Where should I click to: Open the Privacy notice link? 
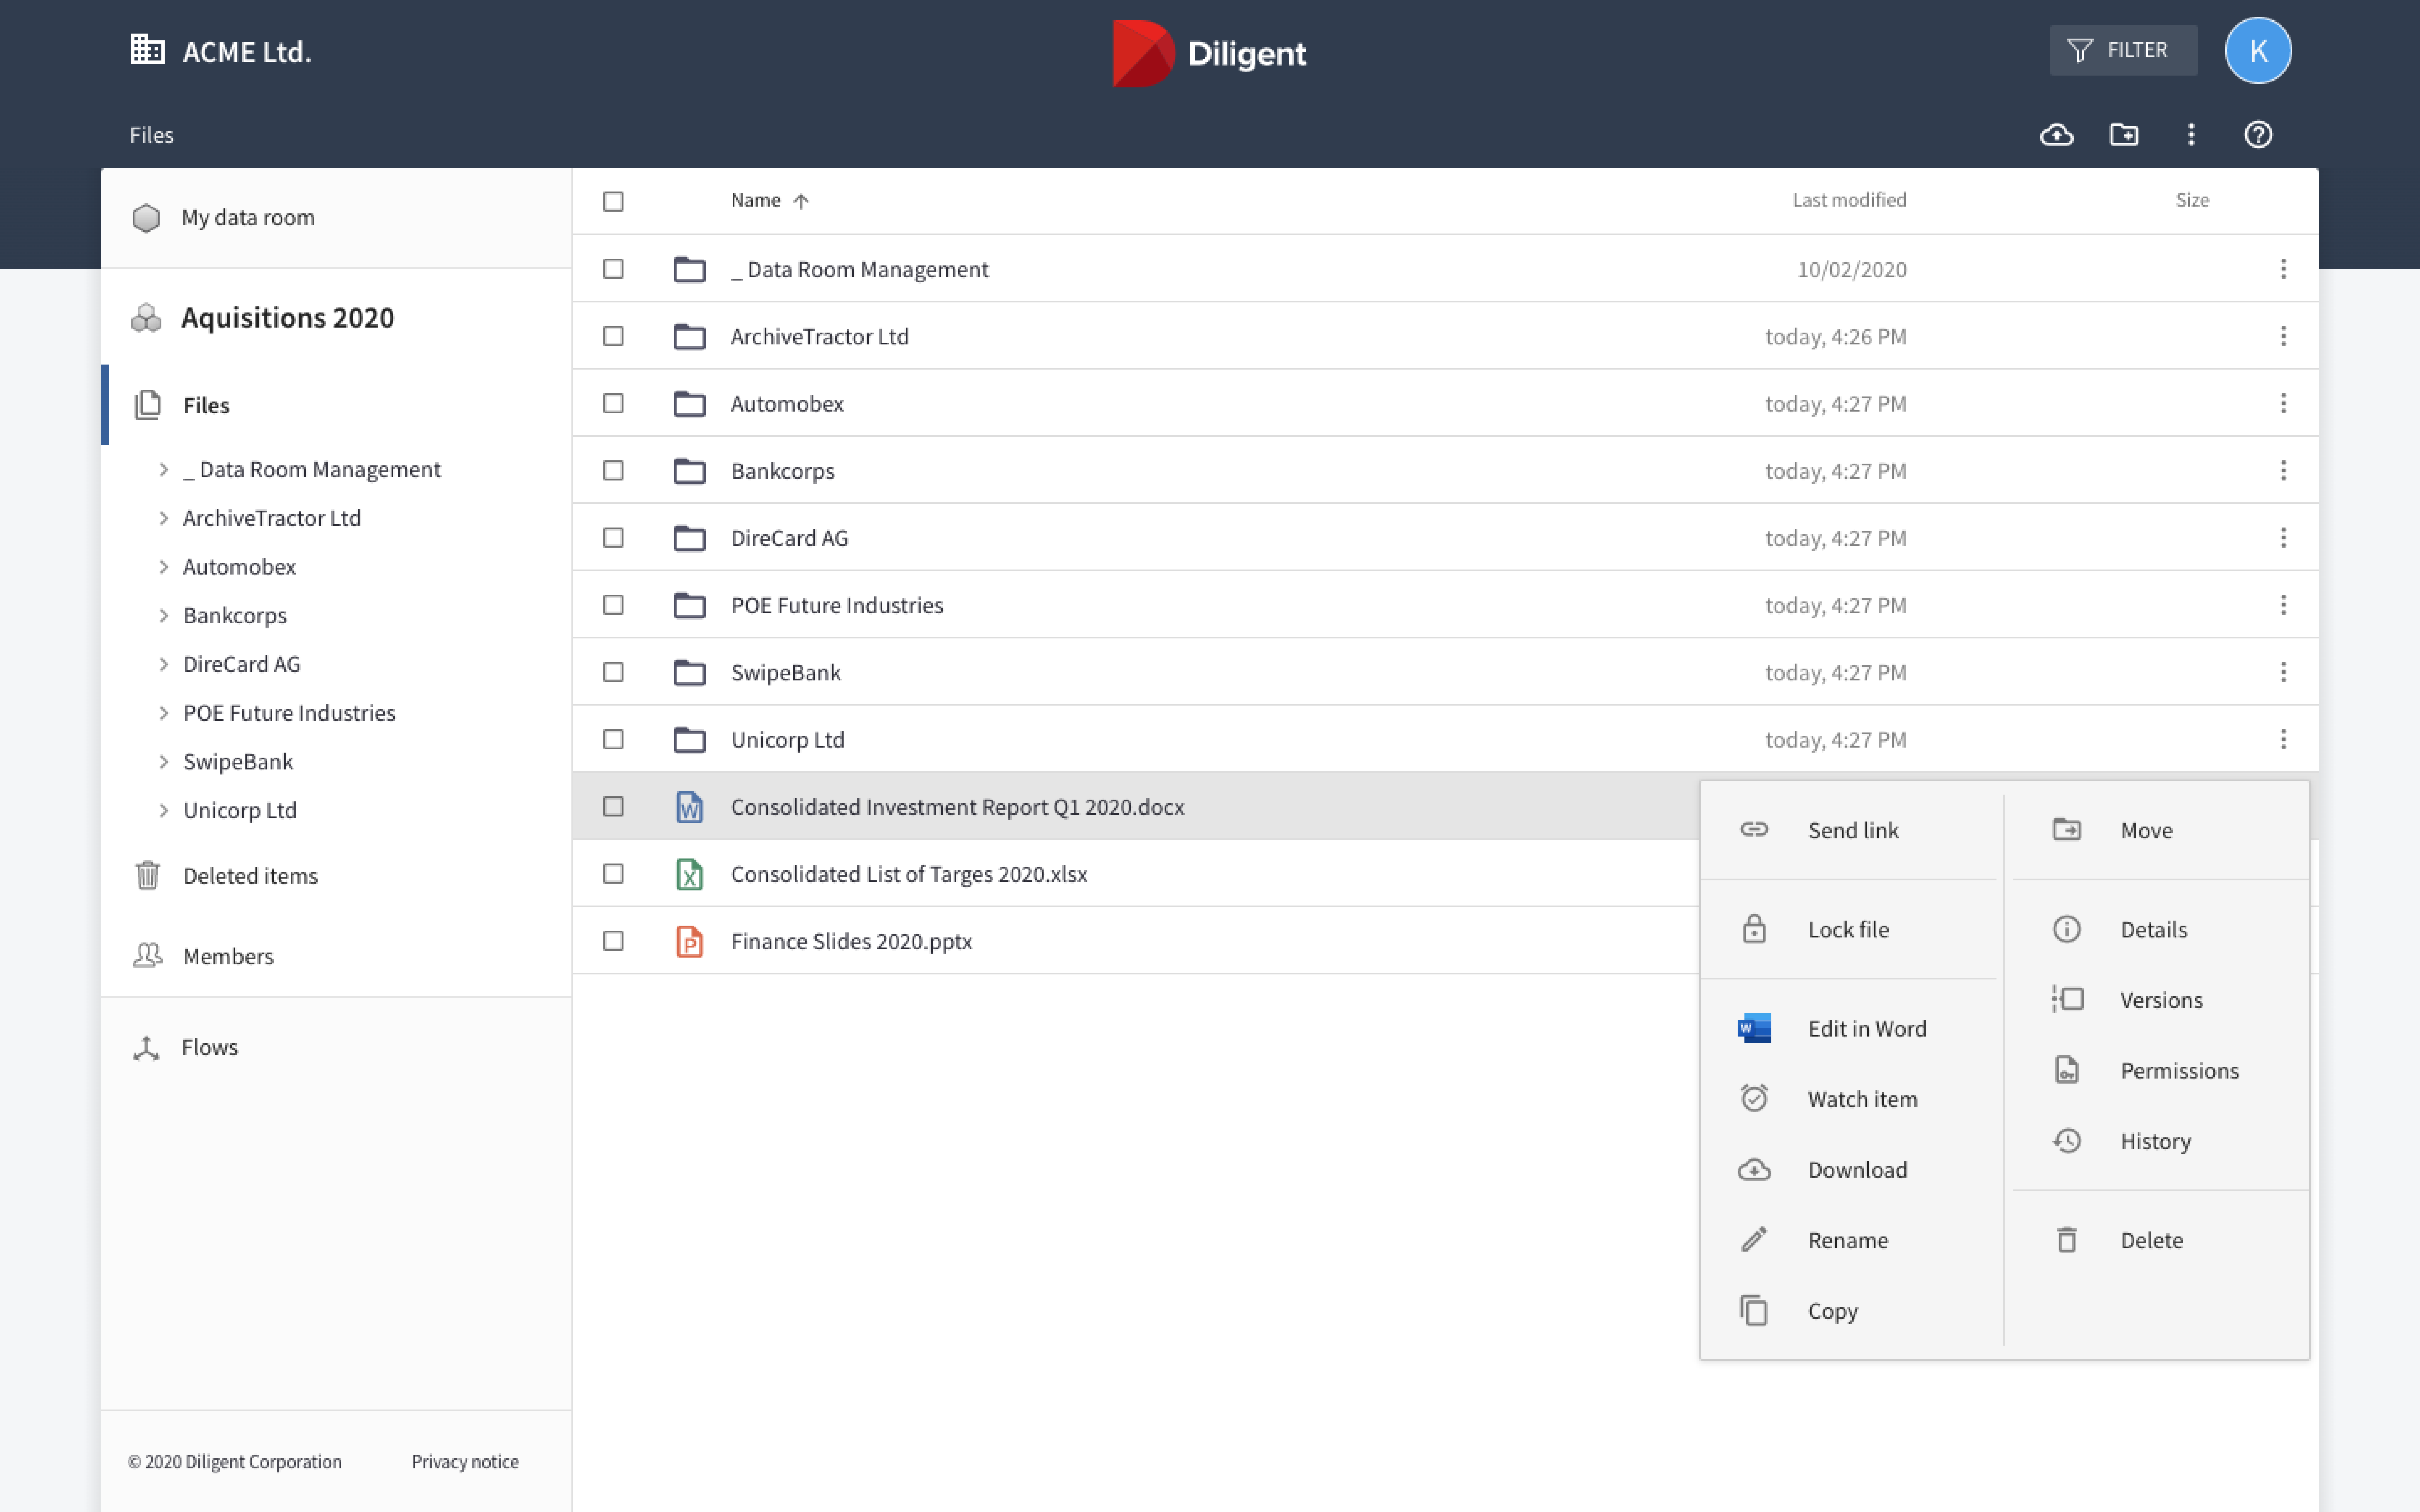click(465, 1461)
